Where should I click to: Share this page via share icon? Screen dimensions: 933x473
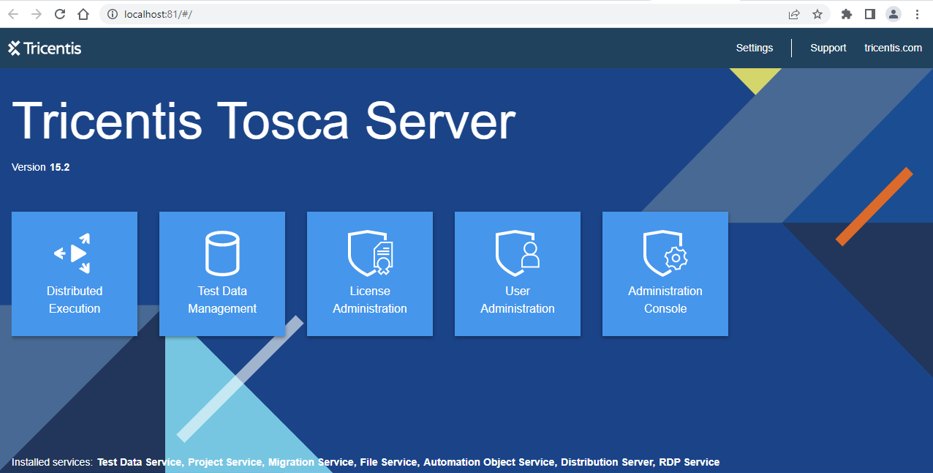(794, 14)
